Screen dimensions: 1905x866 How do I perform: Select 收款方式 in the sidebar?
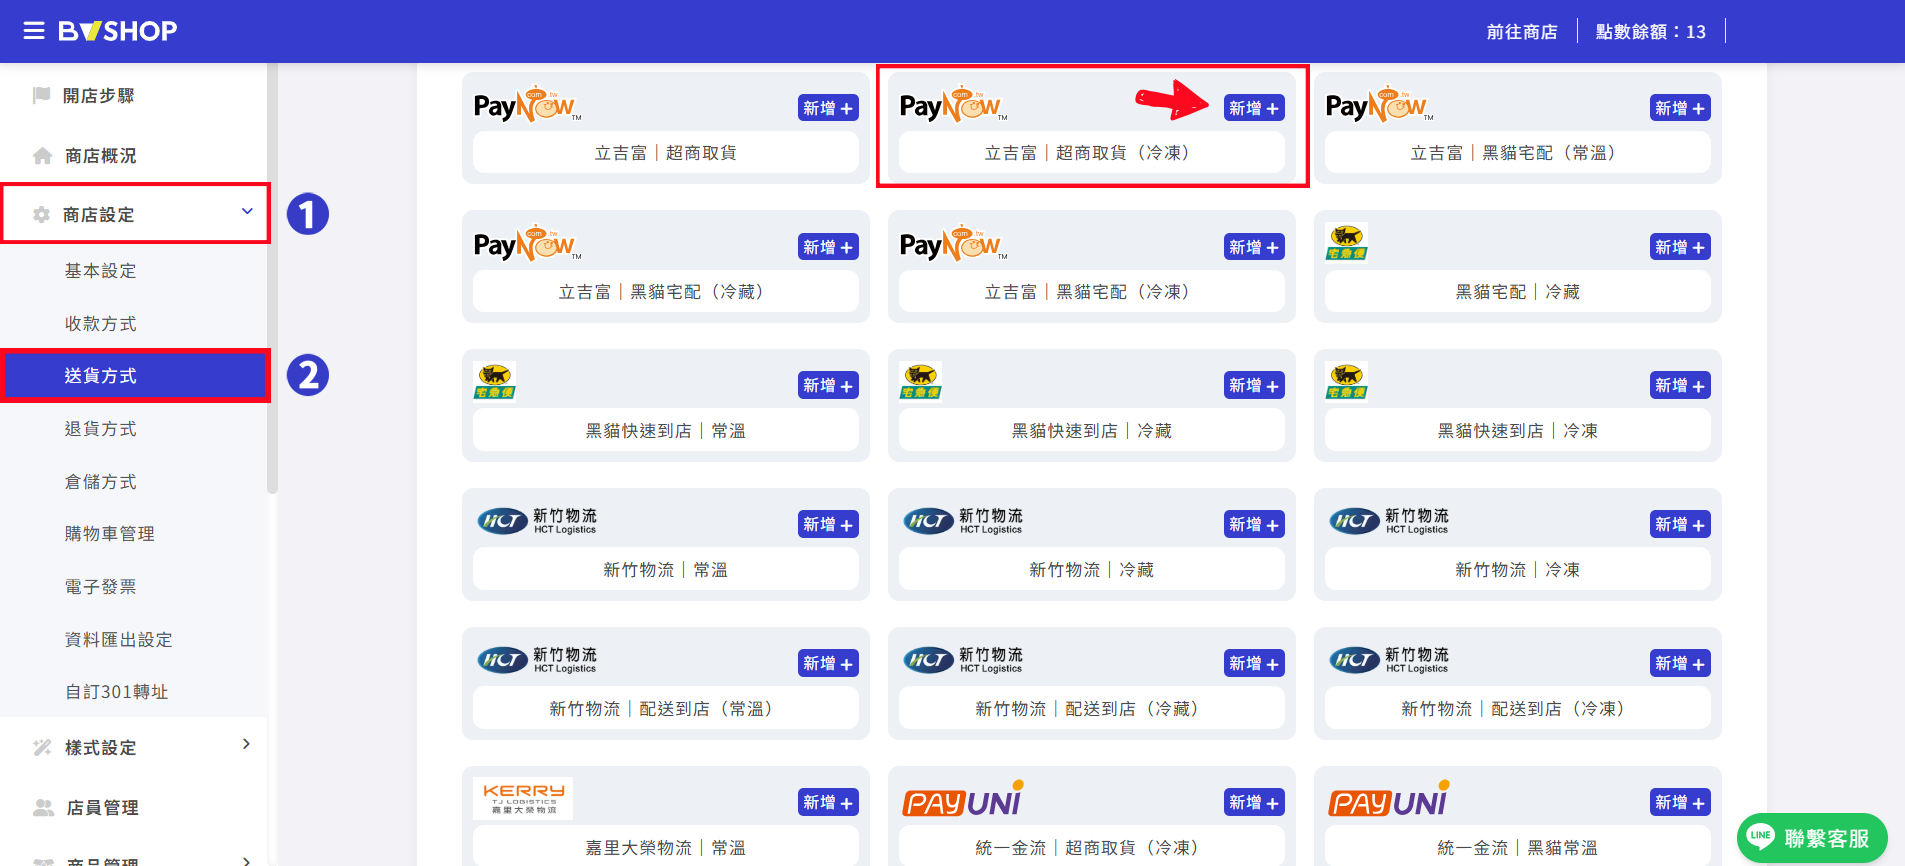point(101,323)
